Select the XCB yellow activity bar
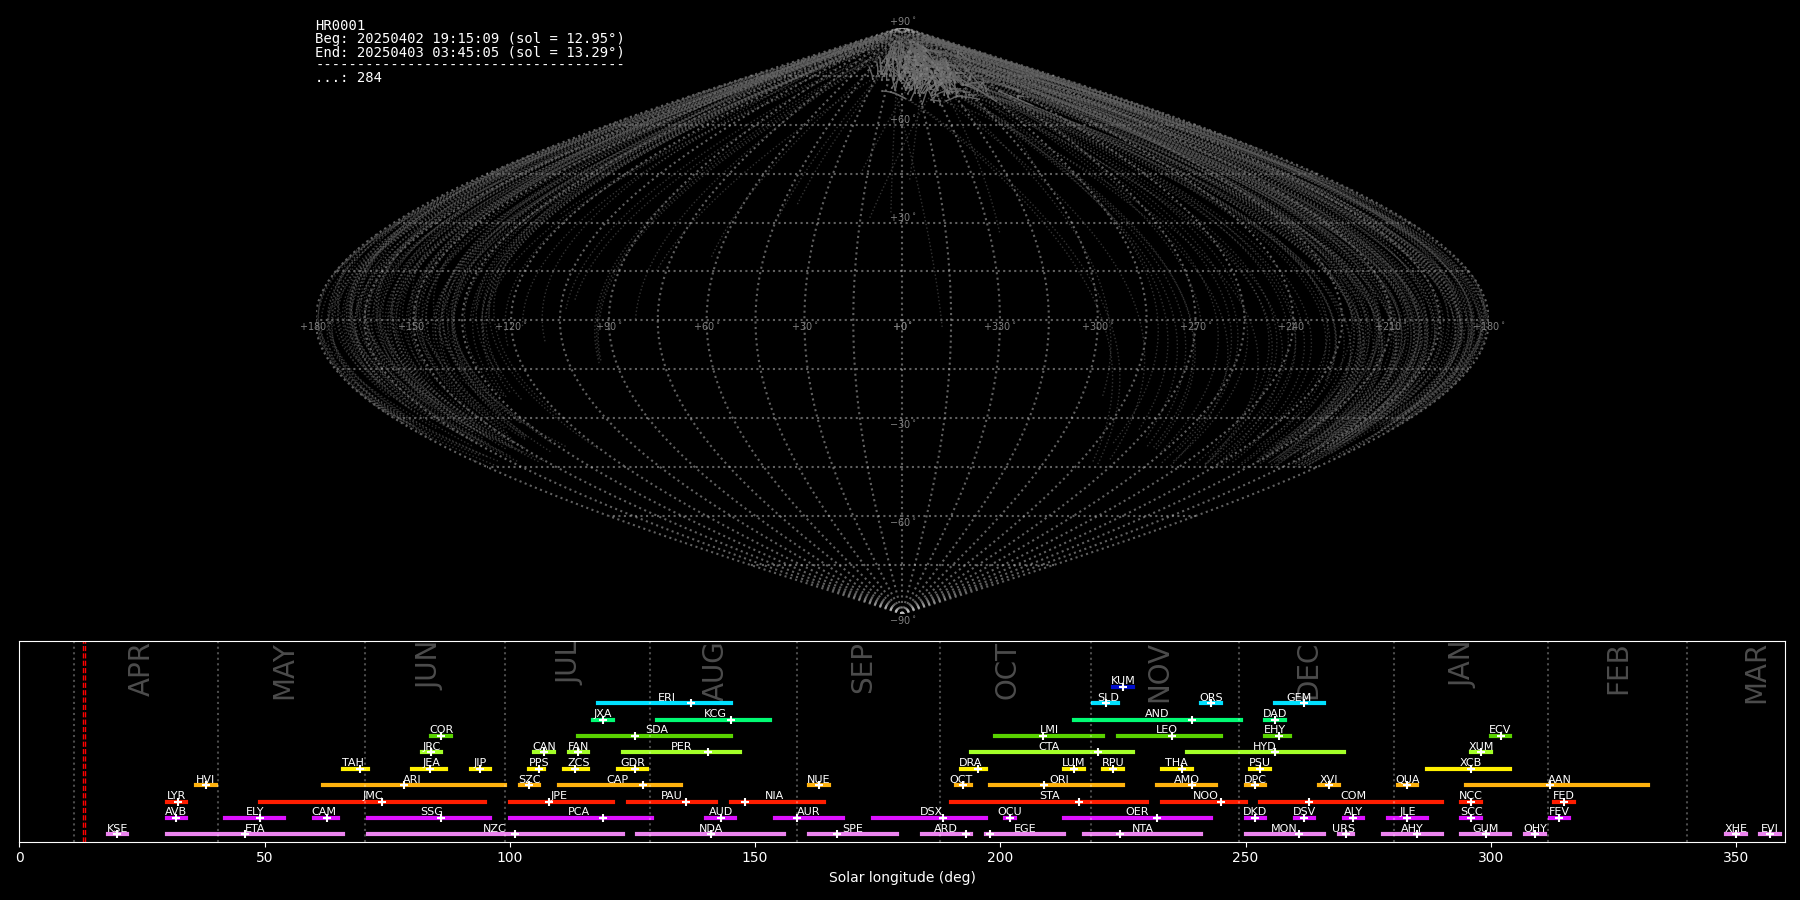Viewport: 1800px width, 900px height. 1468,769
